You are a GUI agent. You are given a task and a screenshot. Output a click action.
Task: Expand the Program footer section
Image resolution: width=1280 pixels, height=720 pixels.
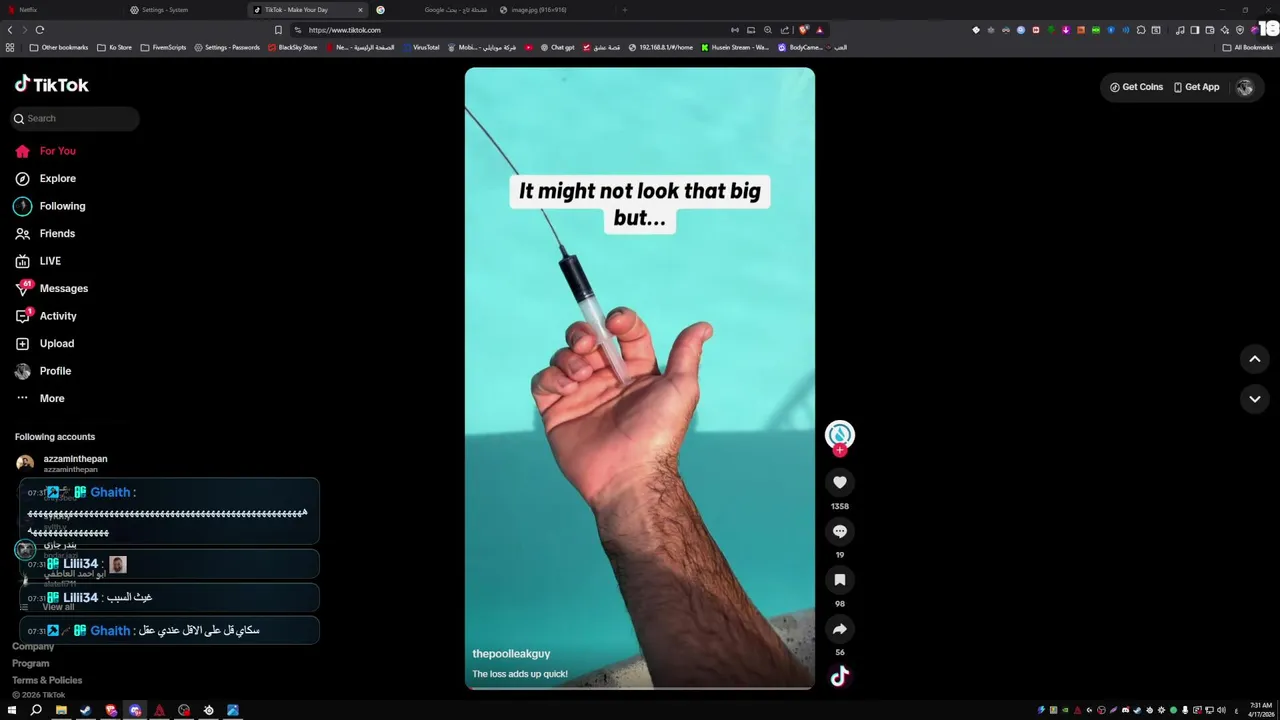coord(31,663)
